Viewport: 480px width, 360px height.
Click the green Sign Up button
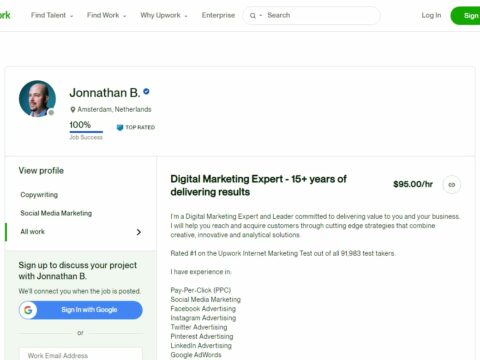[465, 15]
